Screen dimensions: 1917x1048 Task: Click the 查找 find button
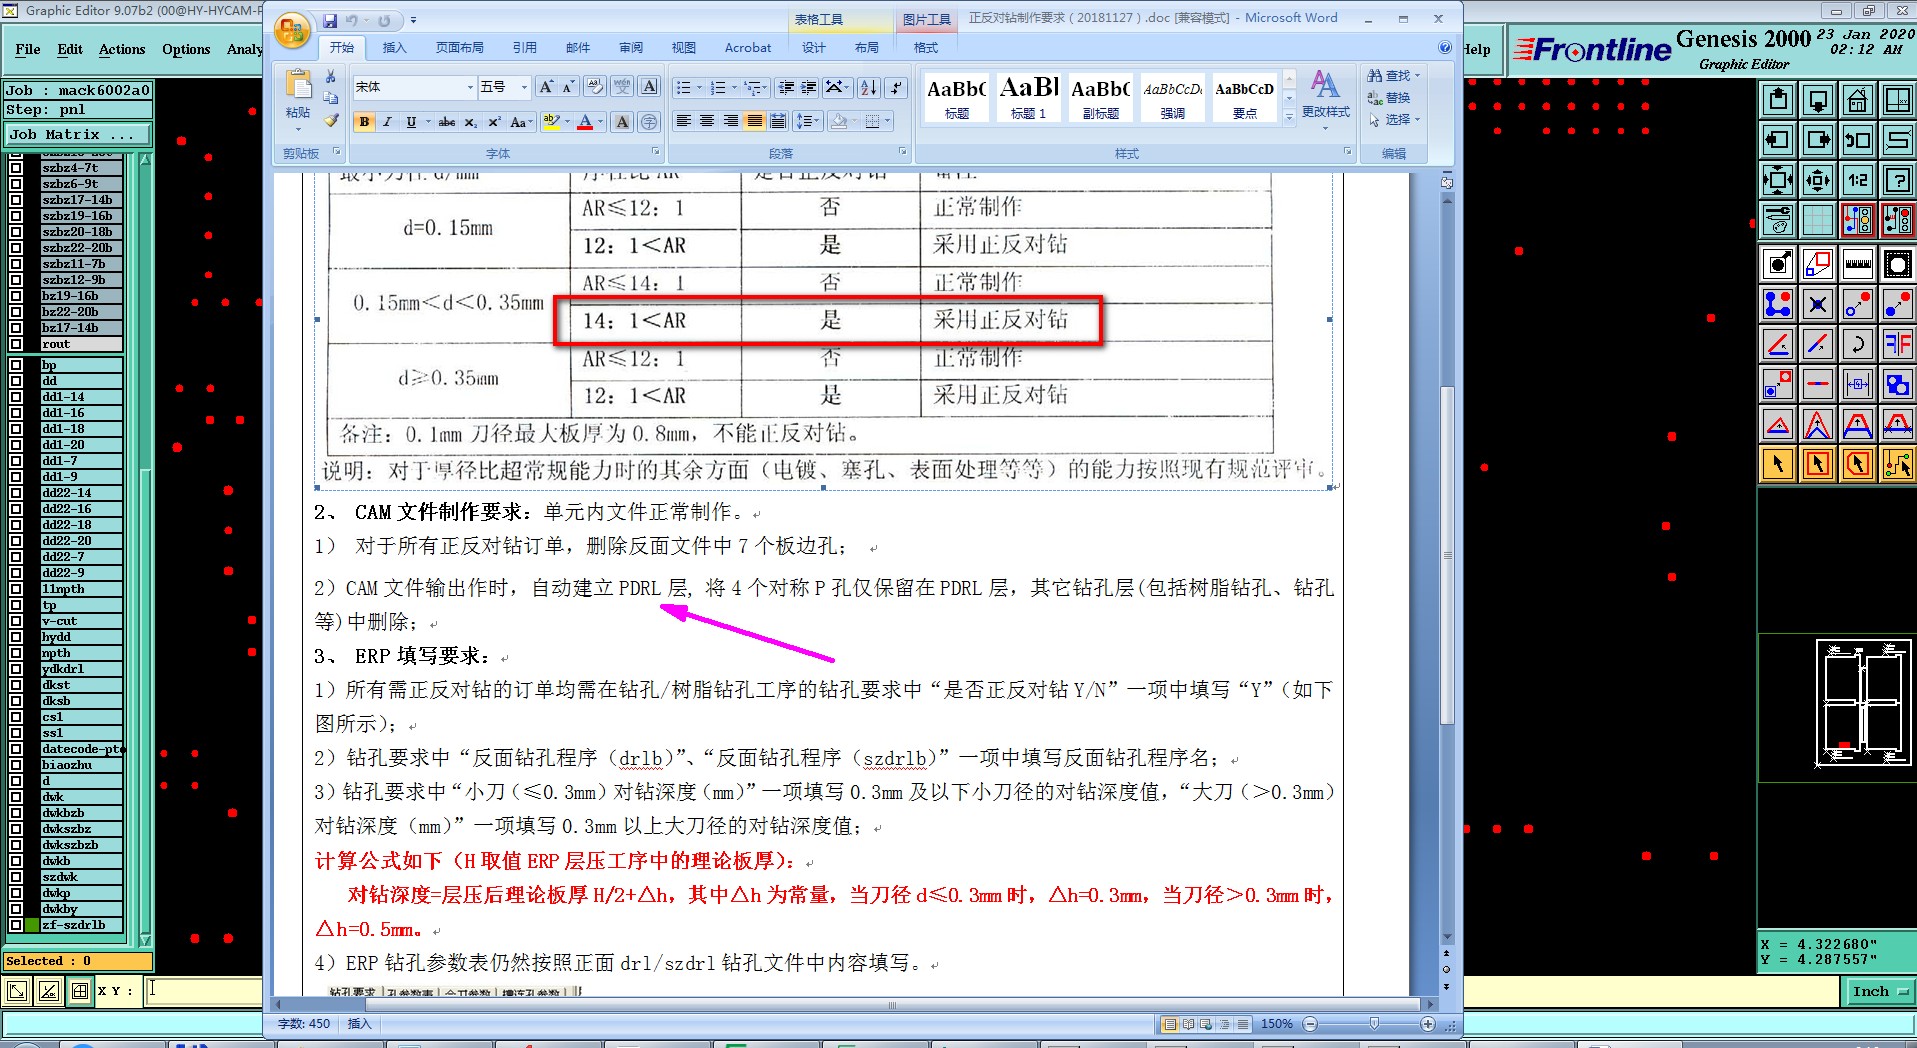(1393, 76)
